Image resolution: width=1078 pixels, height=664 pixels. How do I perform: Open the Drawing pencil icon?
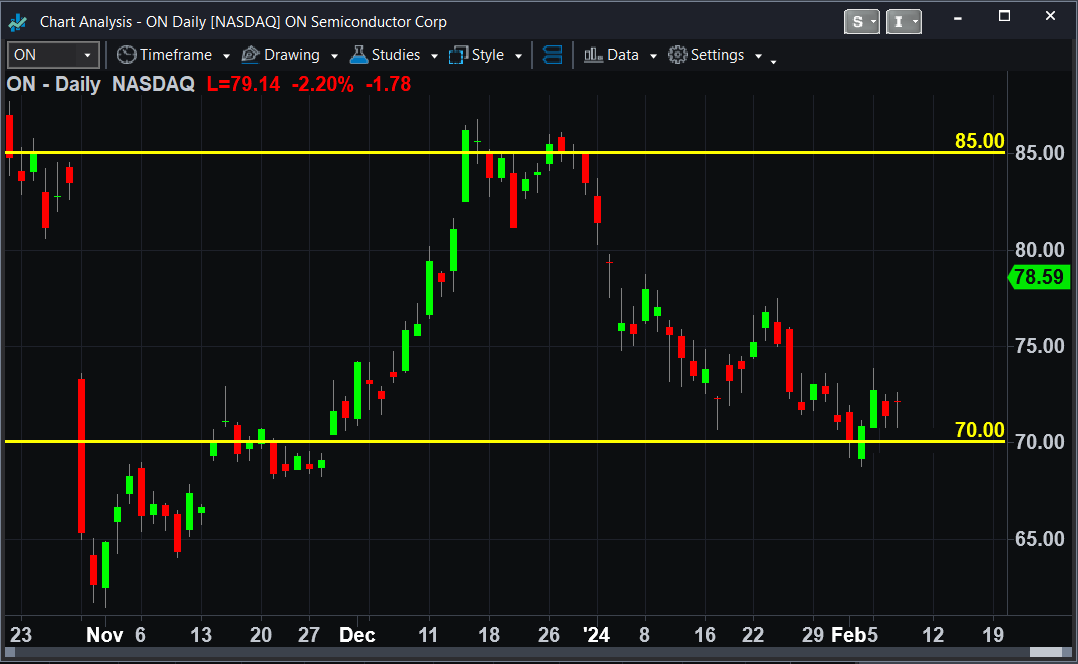tap(250, 54)
